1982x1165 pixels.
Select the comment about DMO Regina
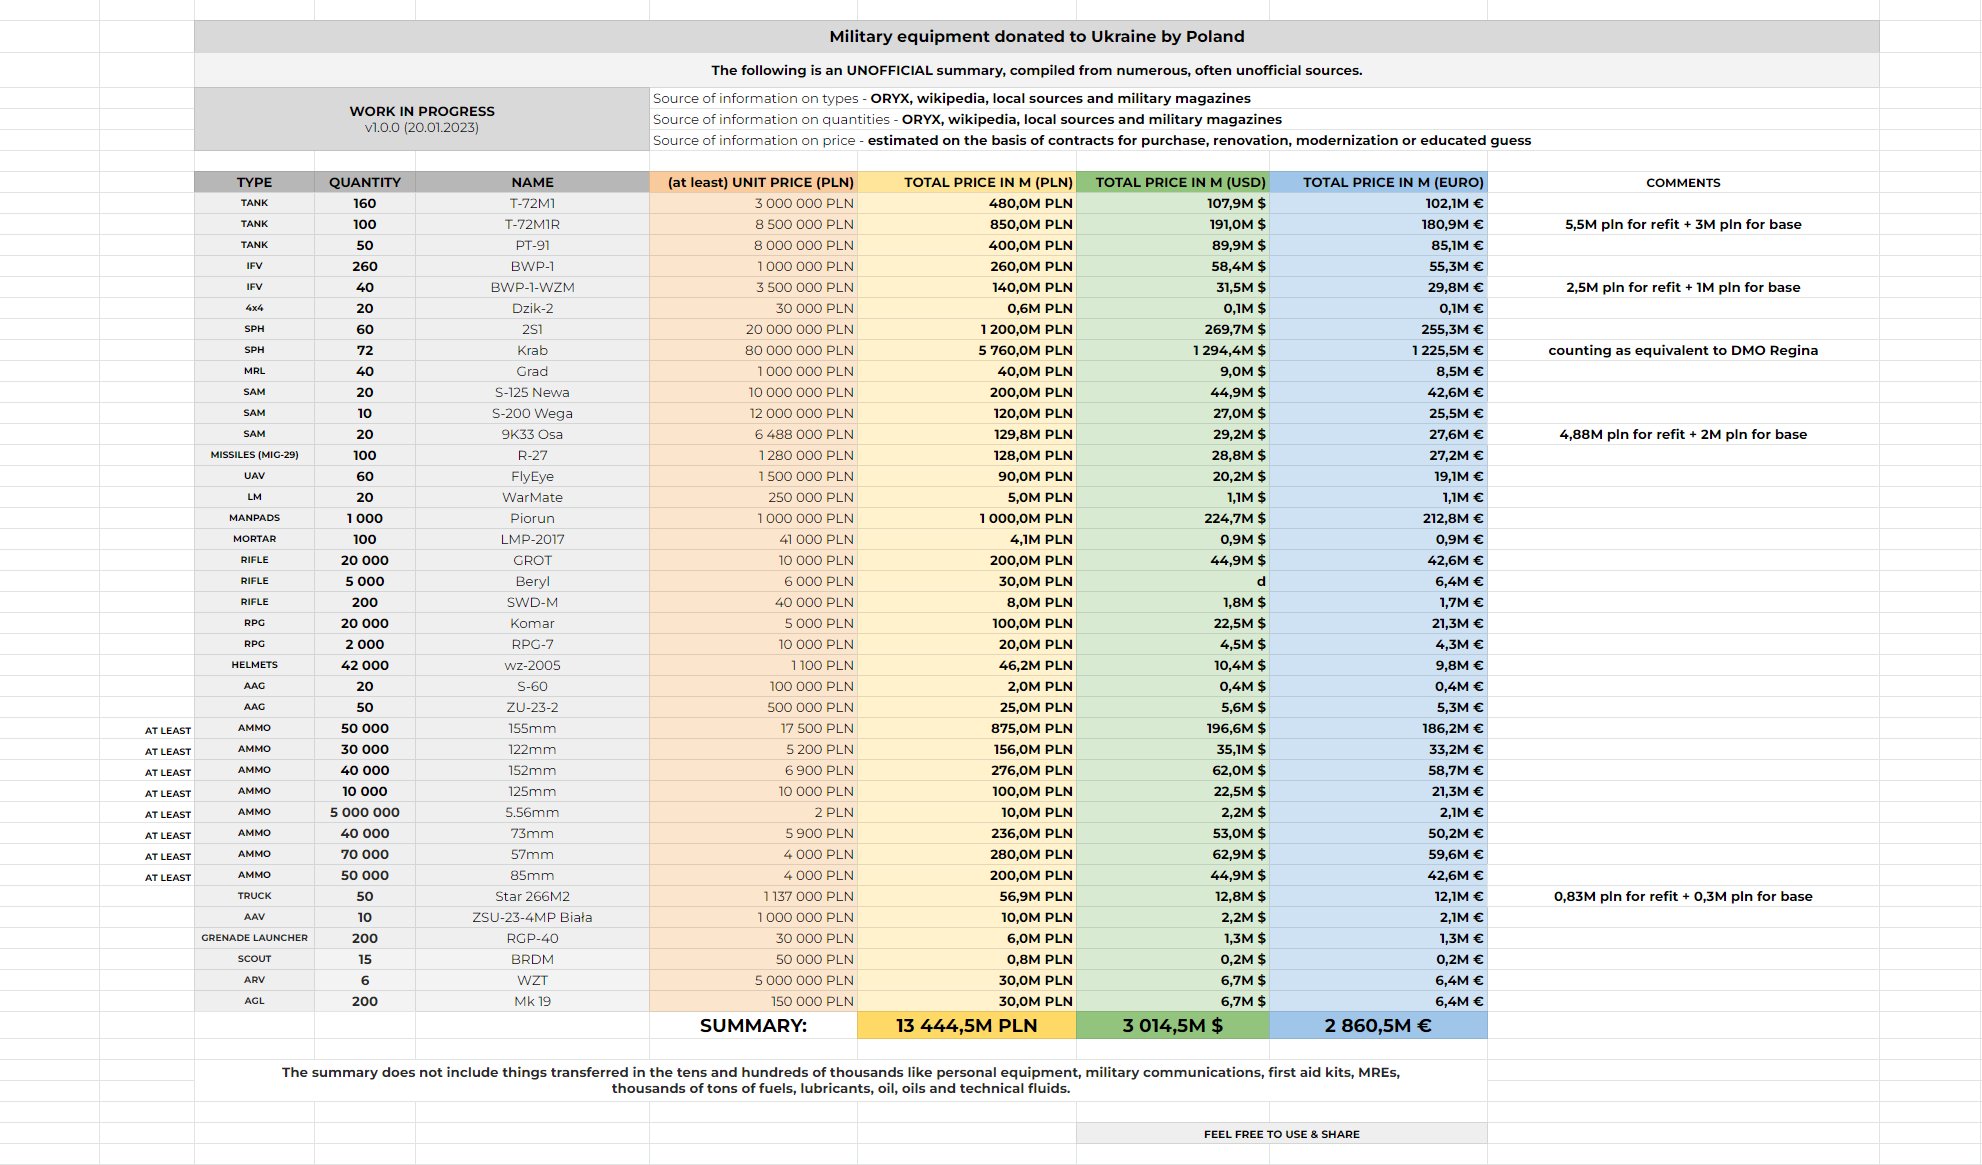(x=1683, y=350)
